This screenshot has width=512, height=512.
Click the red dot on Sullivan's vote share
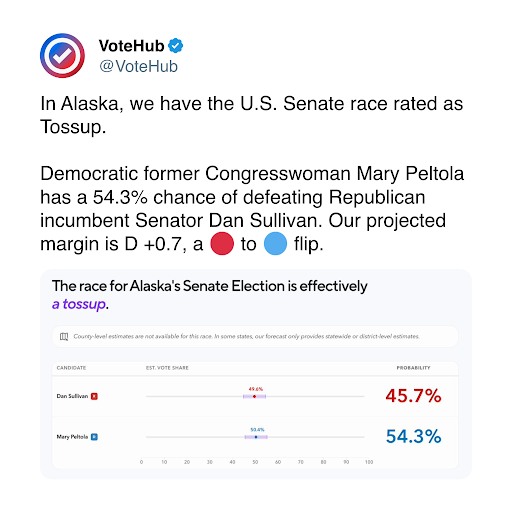(x=254, y=397)
